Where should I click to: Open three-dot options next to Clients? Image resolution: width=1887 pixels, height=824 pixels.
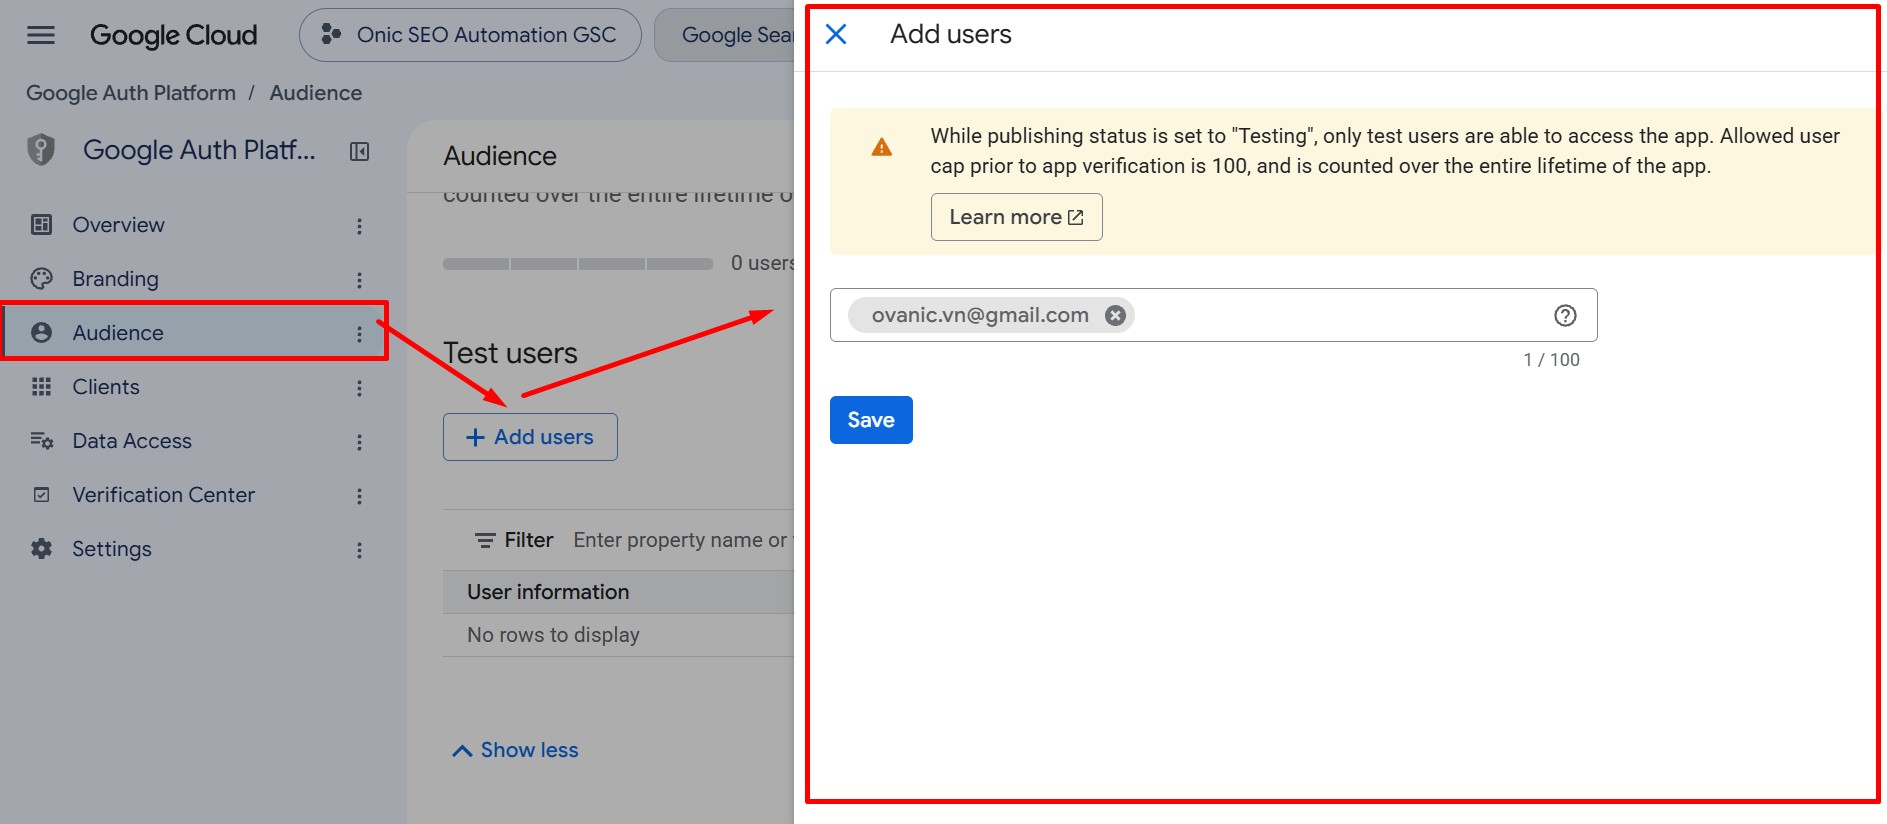coord(359,388)
